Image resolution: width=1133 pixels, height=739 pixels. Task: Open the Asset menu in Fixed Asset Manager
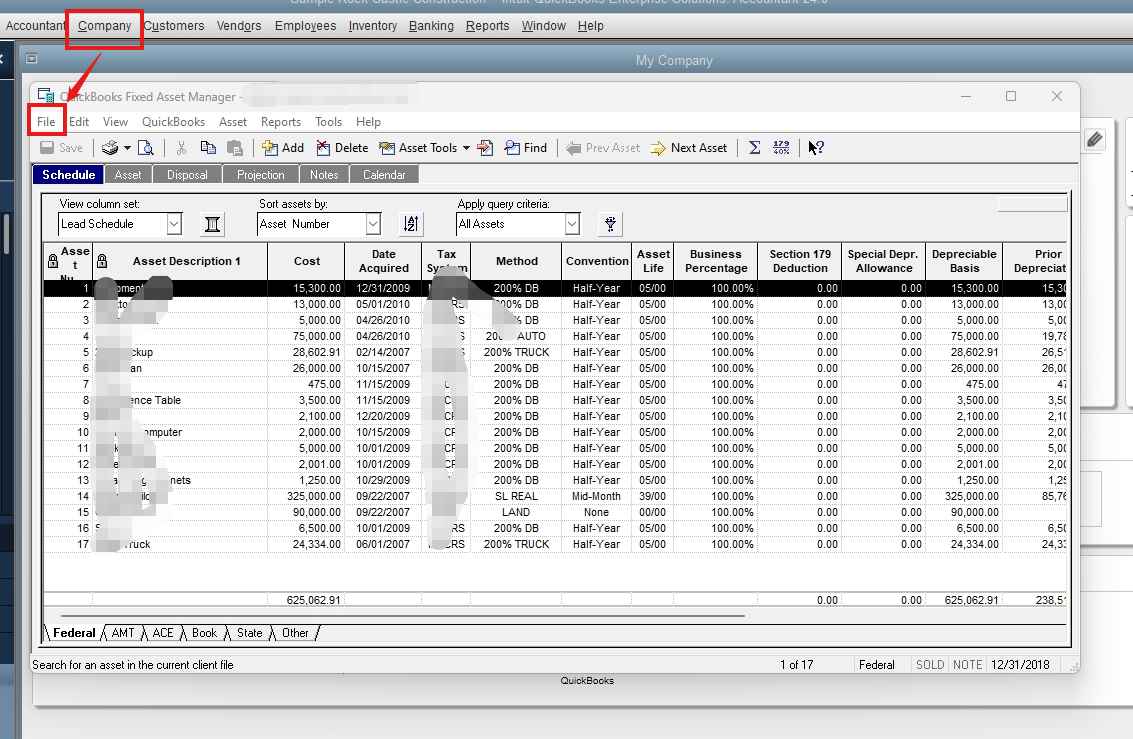click(233, 121)
